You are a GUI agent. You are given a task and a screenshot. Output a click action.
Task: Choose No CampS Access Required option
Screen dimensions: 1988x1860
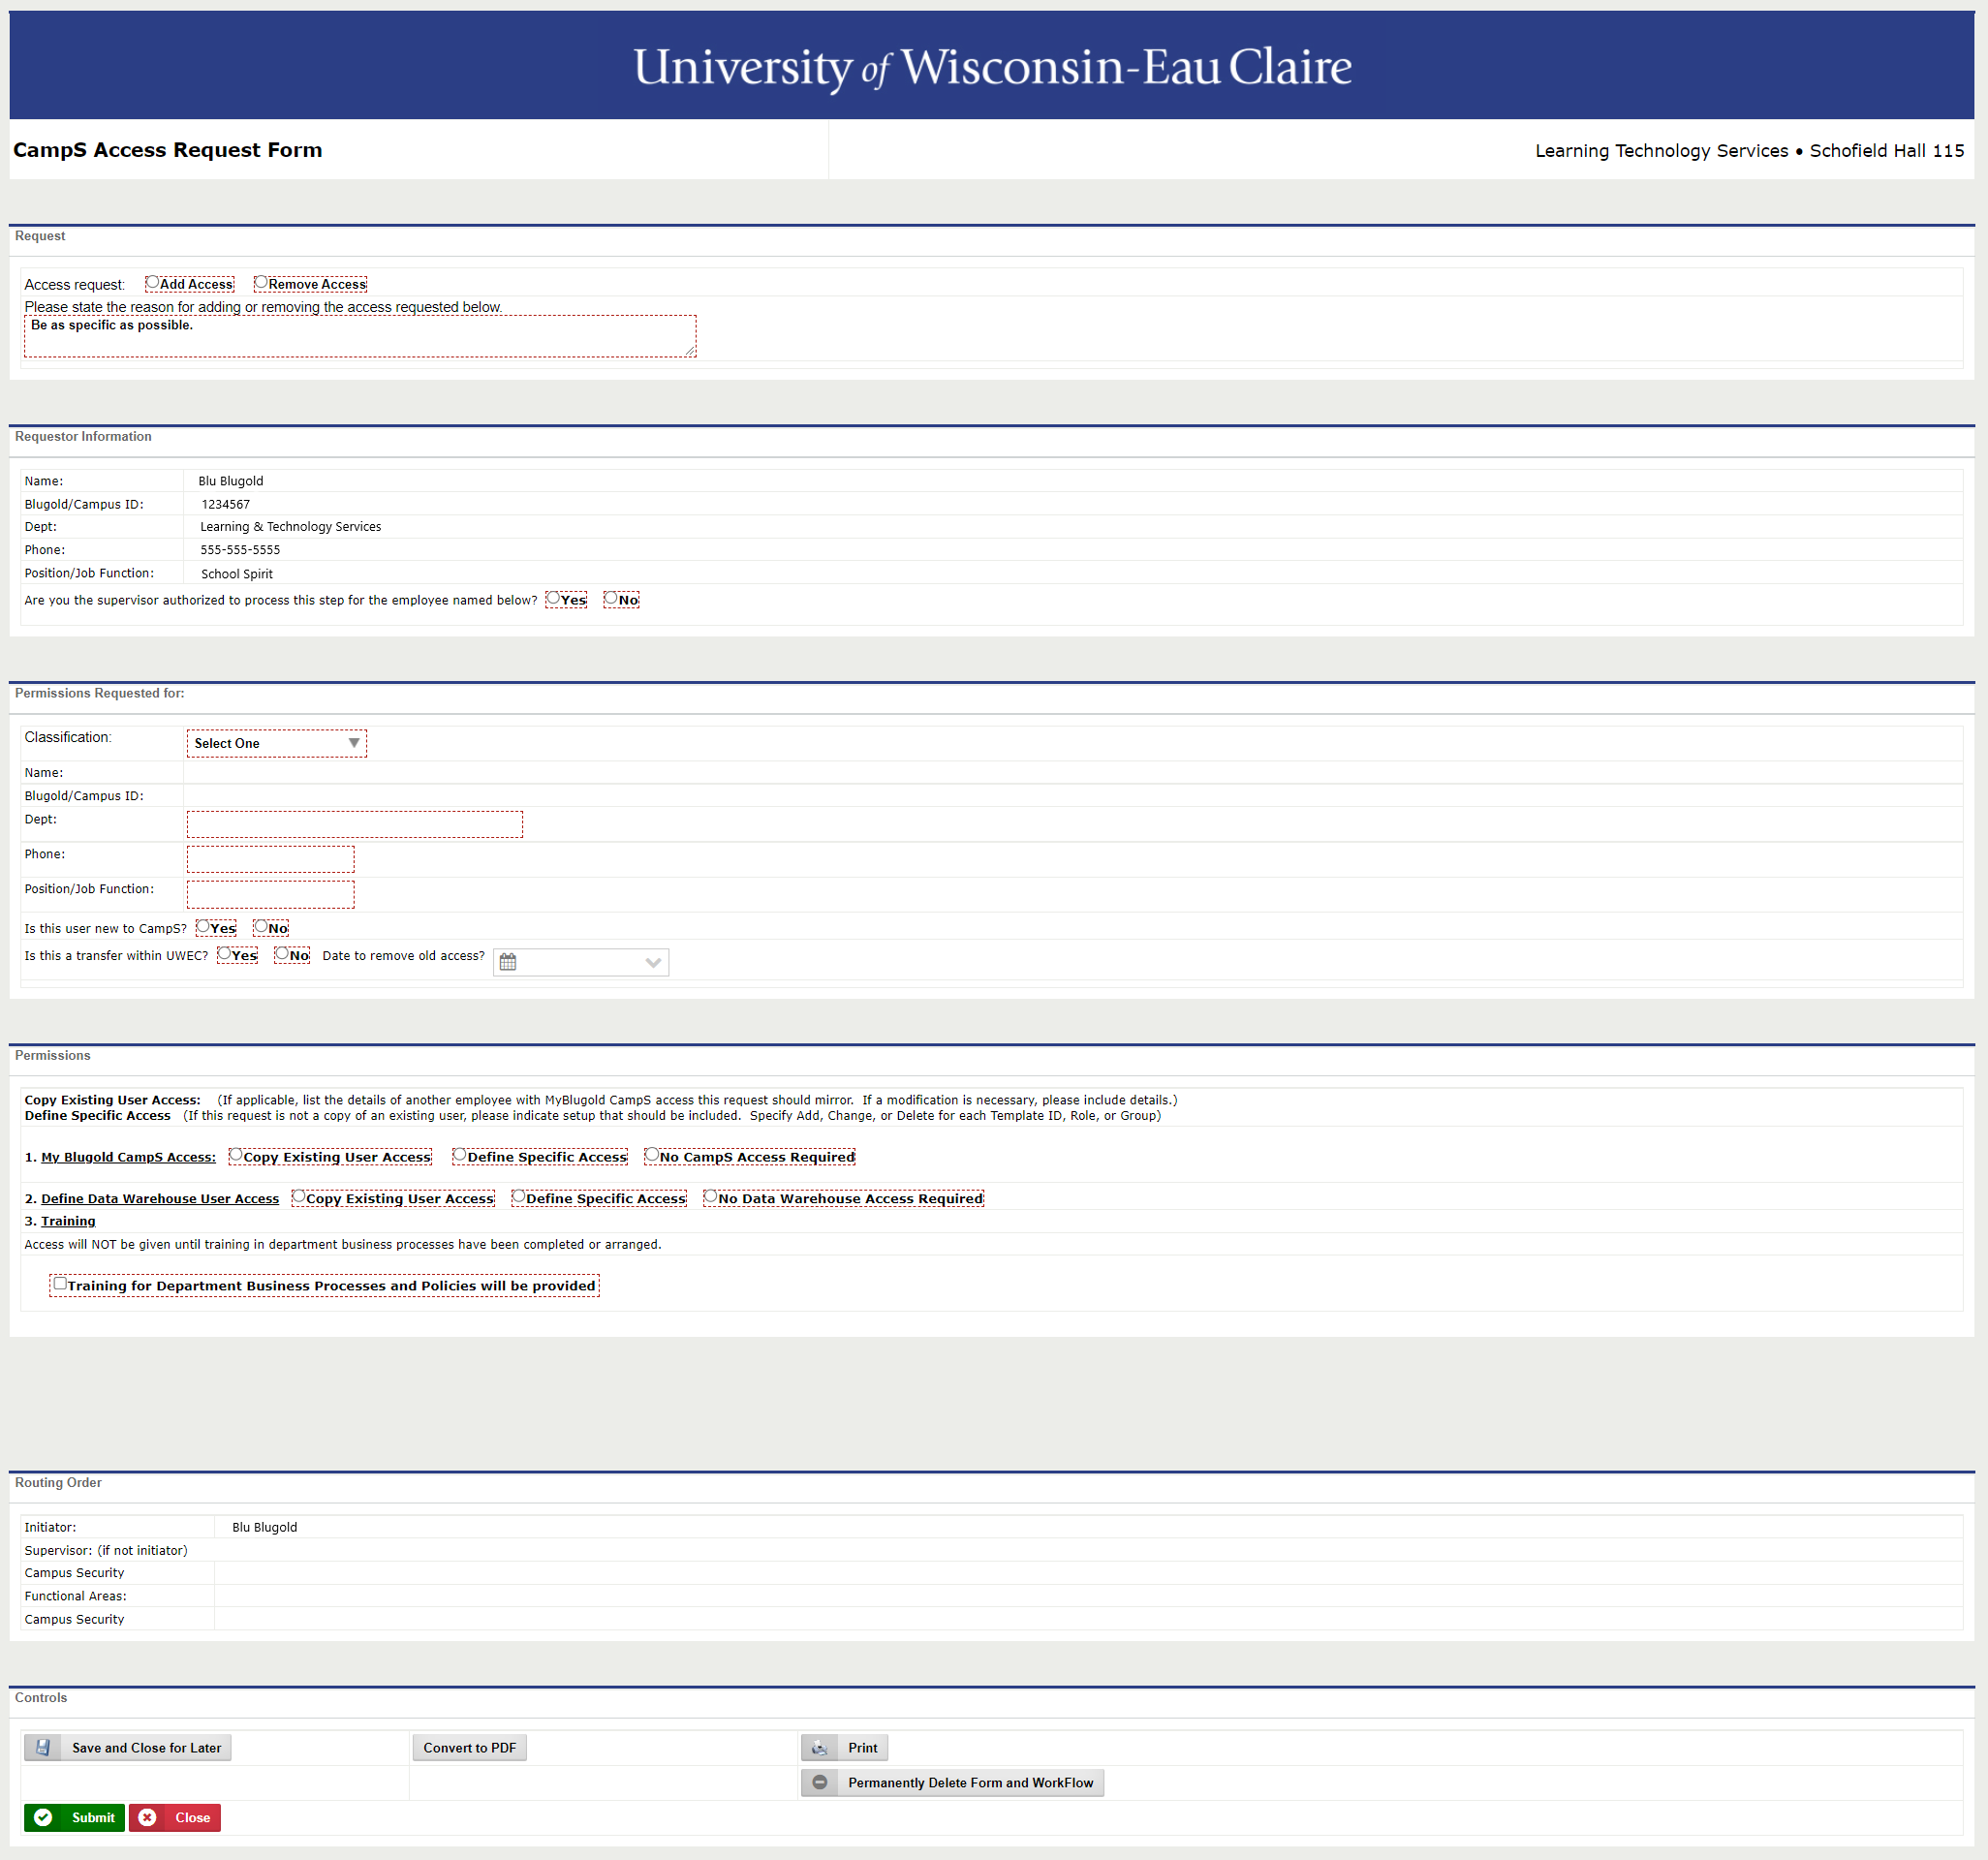pos(652,1155)
